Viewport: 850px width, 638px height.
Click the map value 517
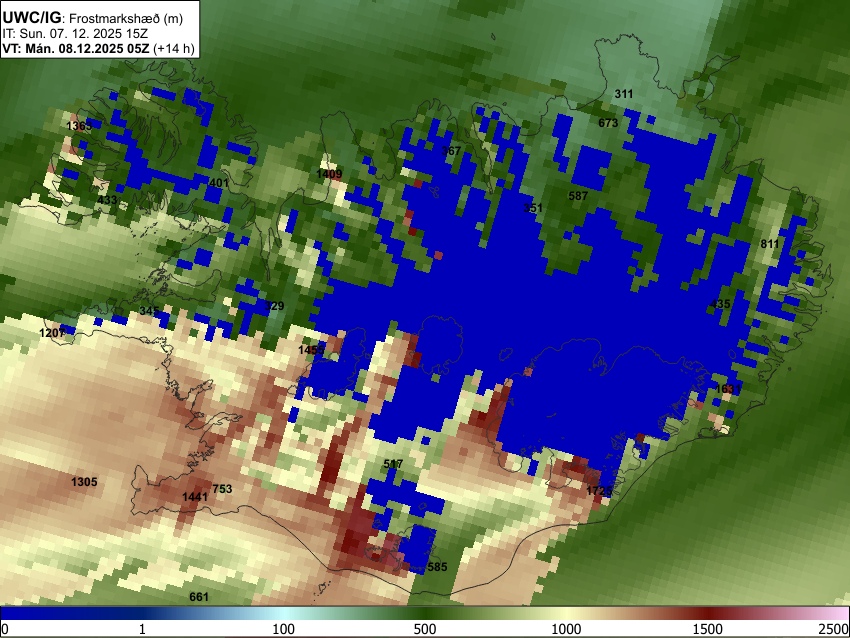[393, 464]
